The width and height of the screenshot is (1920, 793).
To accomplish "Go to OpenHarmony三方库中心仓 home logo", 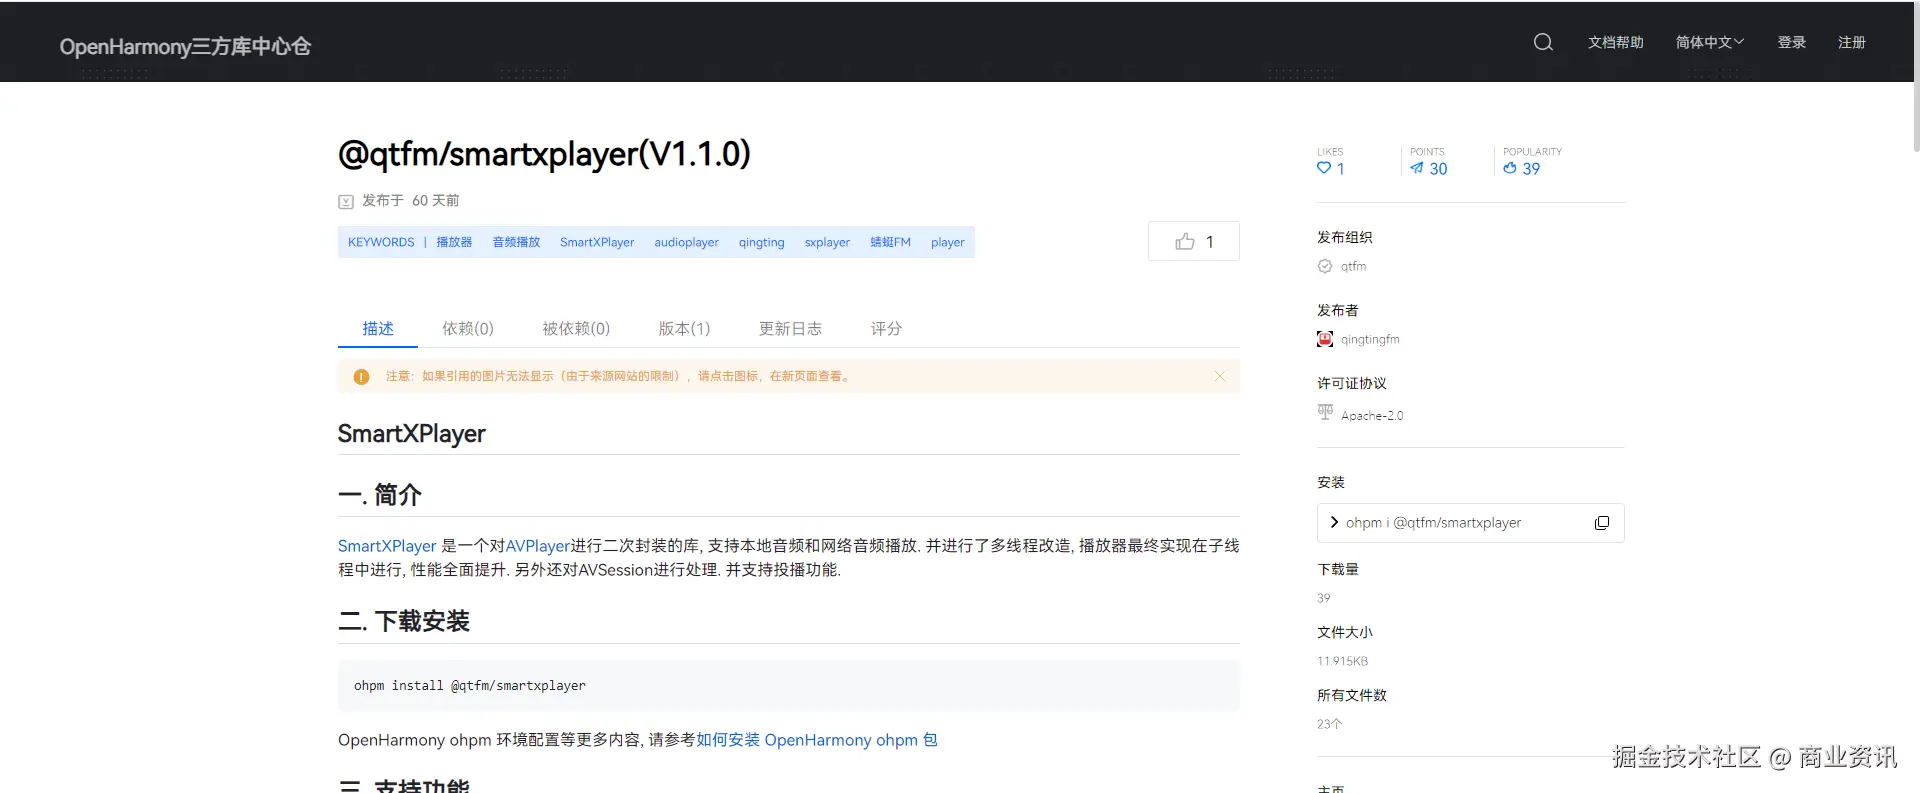I will [185, 46].
